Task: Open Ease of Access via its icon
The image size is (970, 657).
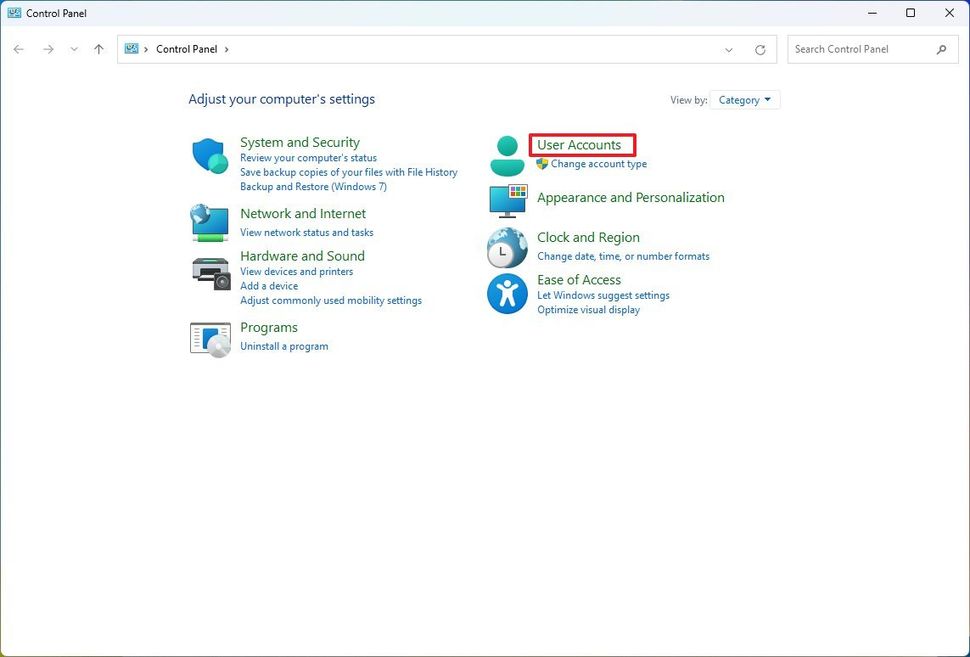Action: [507, 293]
